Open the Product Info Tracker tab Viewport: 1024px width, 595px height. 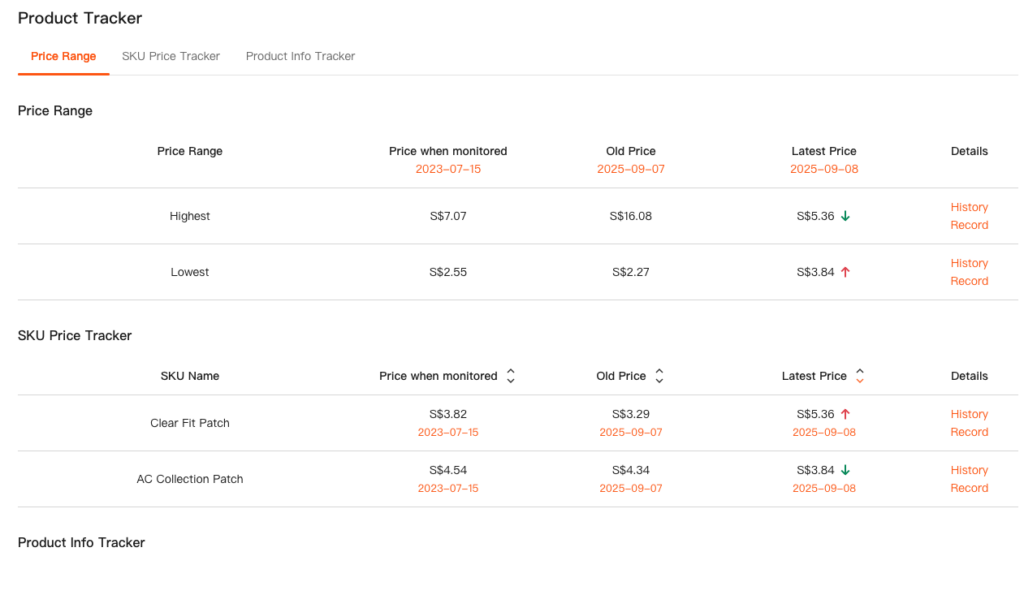pyautogui.click(x=300, y=56)
